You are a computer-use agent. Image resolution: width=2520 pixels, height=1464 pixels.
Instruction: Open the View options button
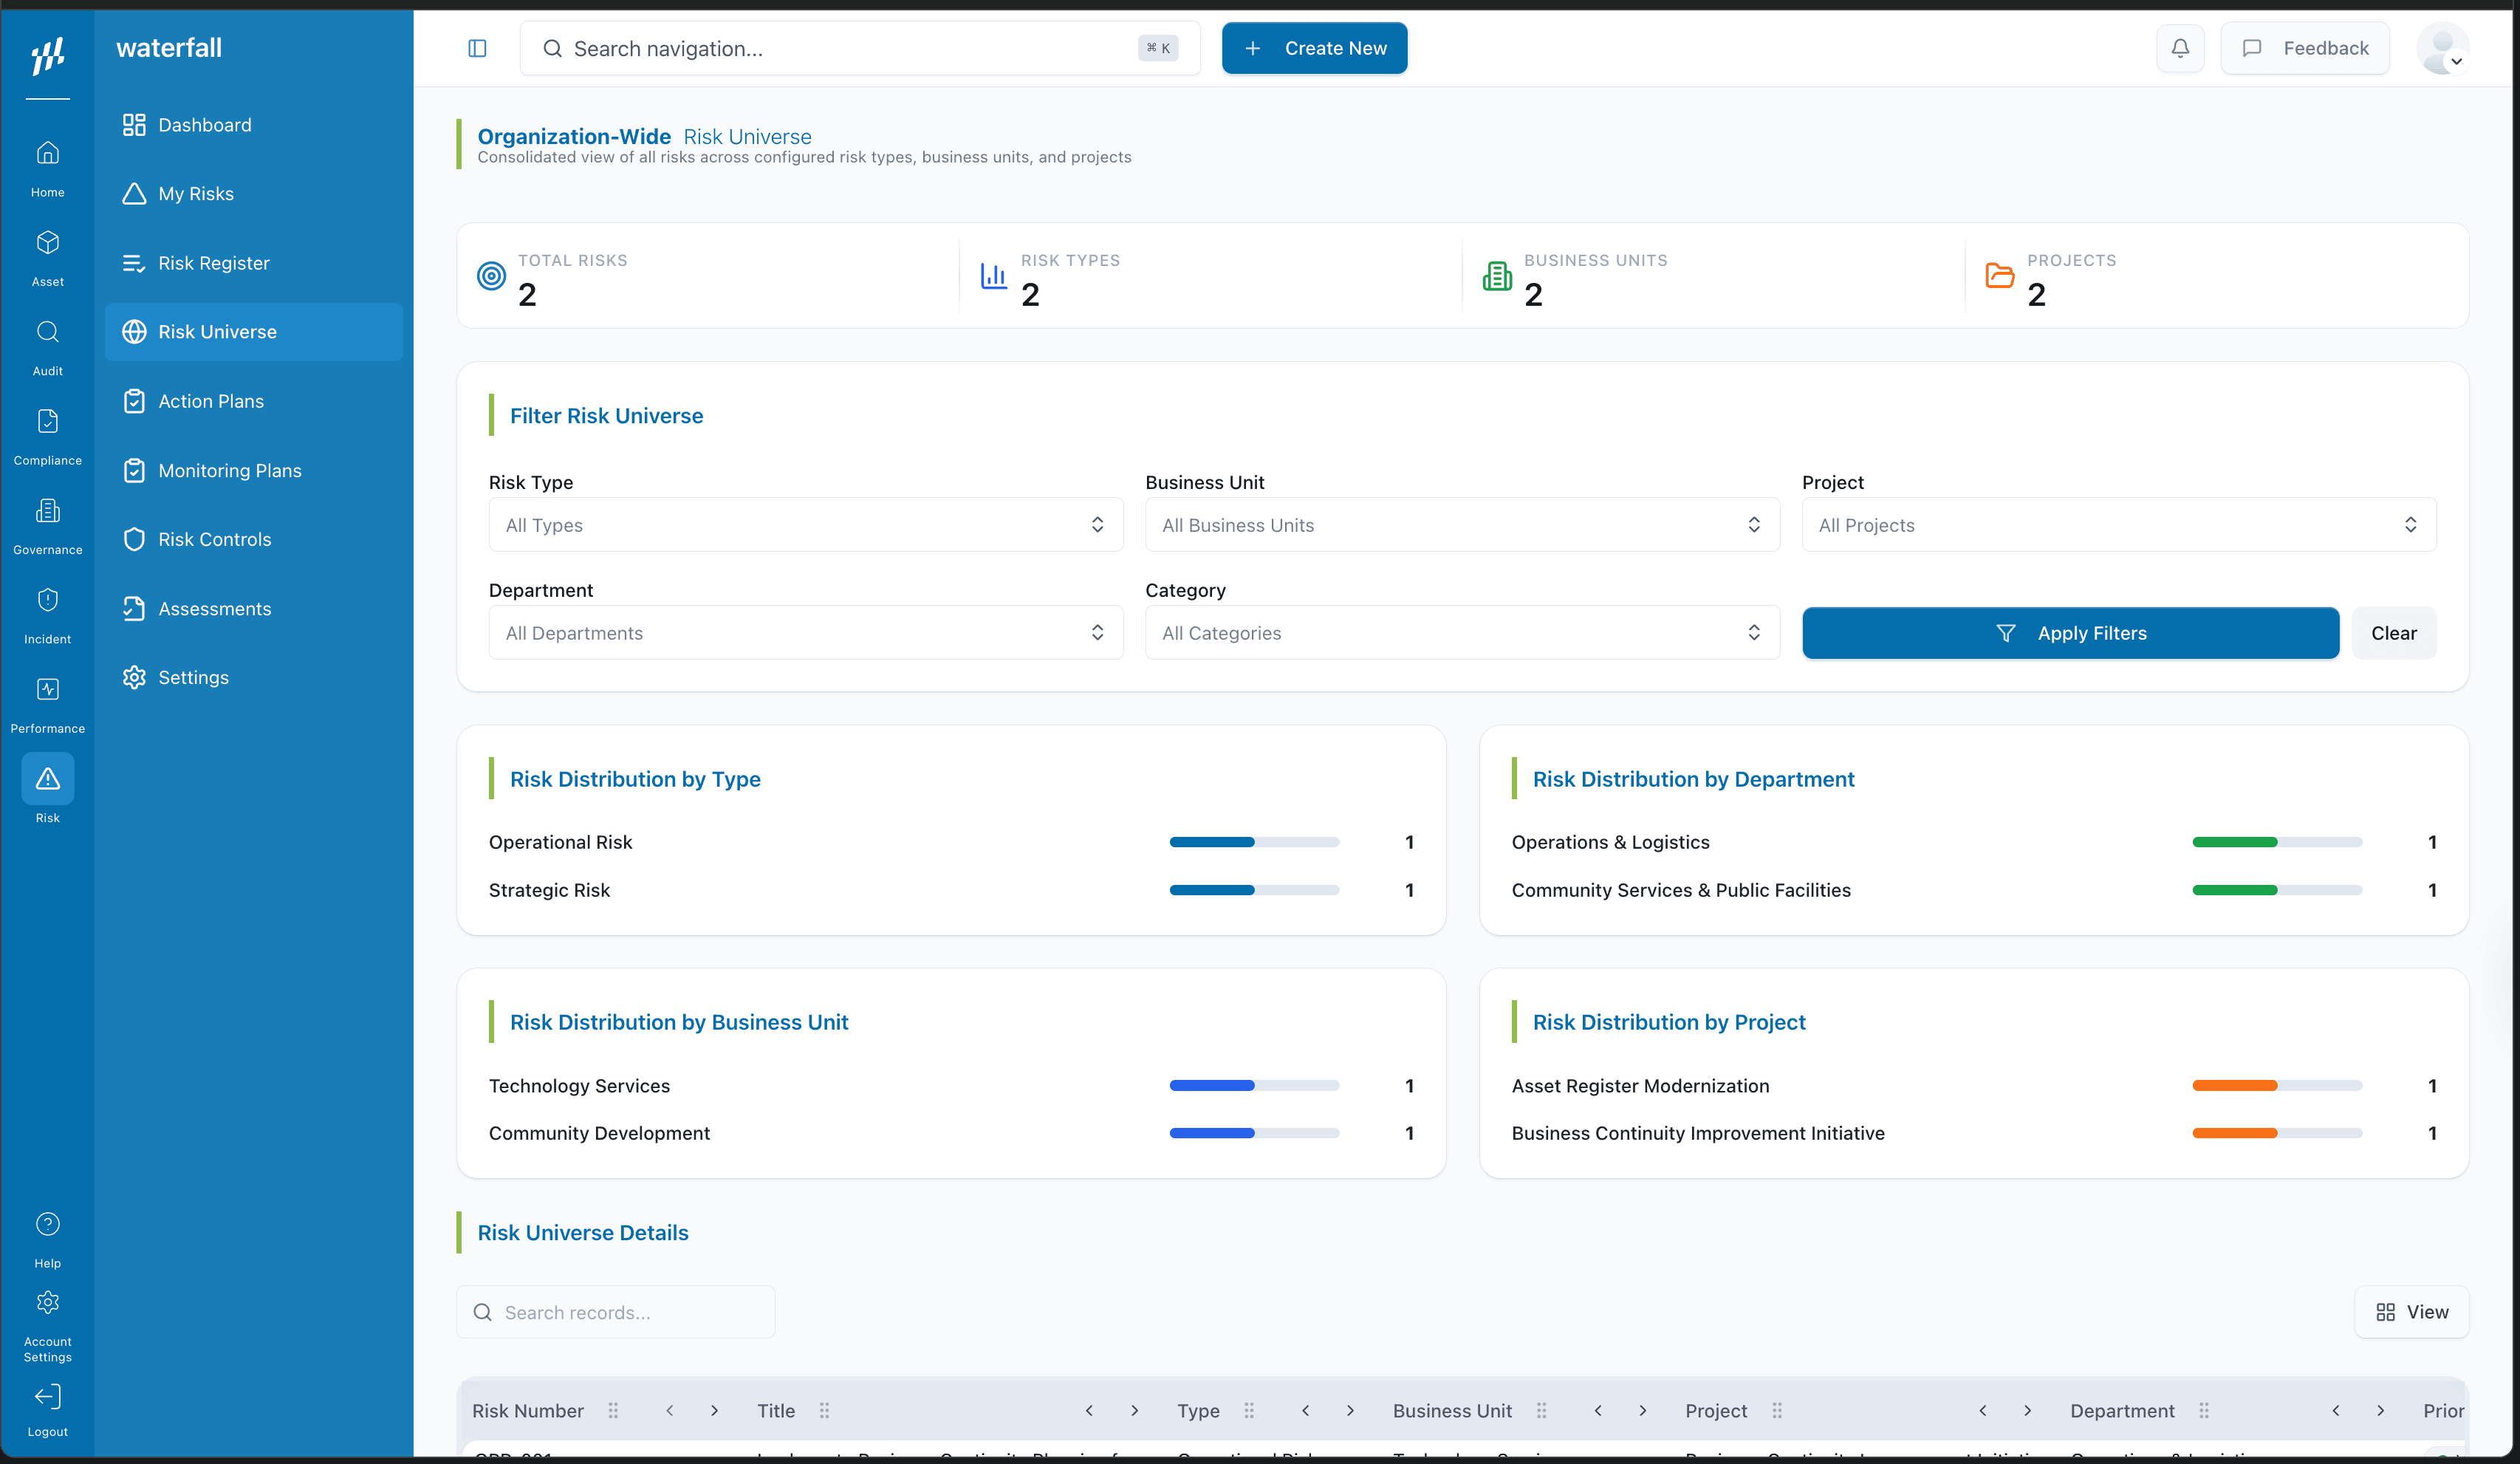coord(2411,1312)
